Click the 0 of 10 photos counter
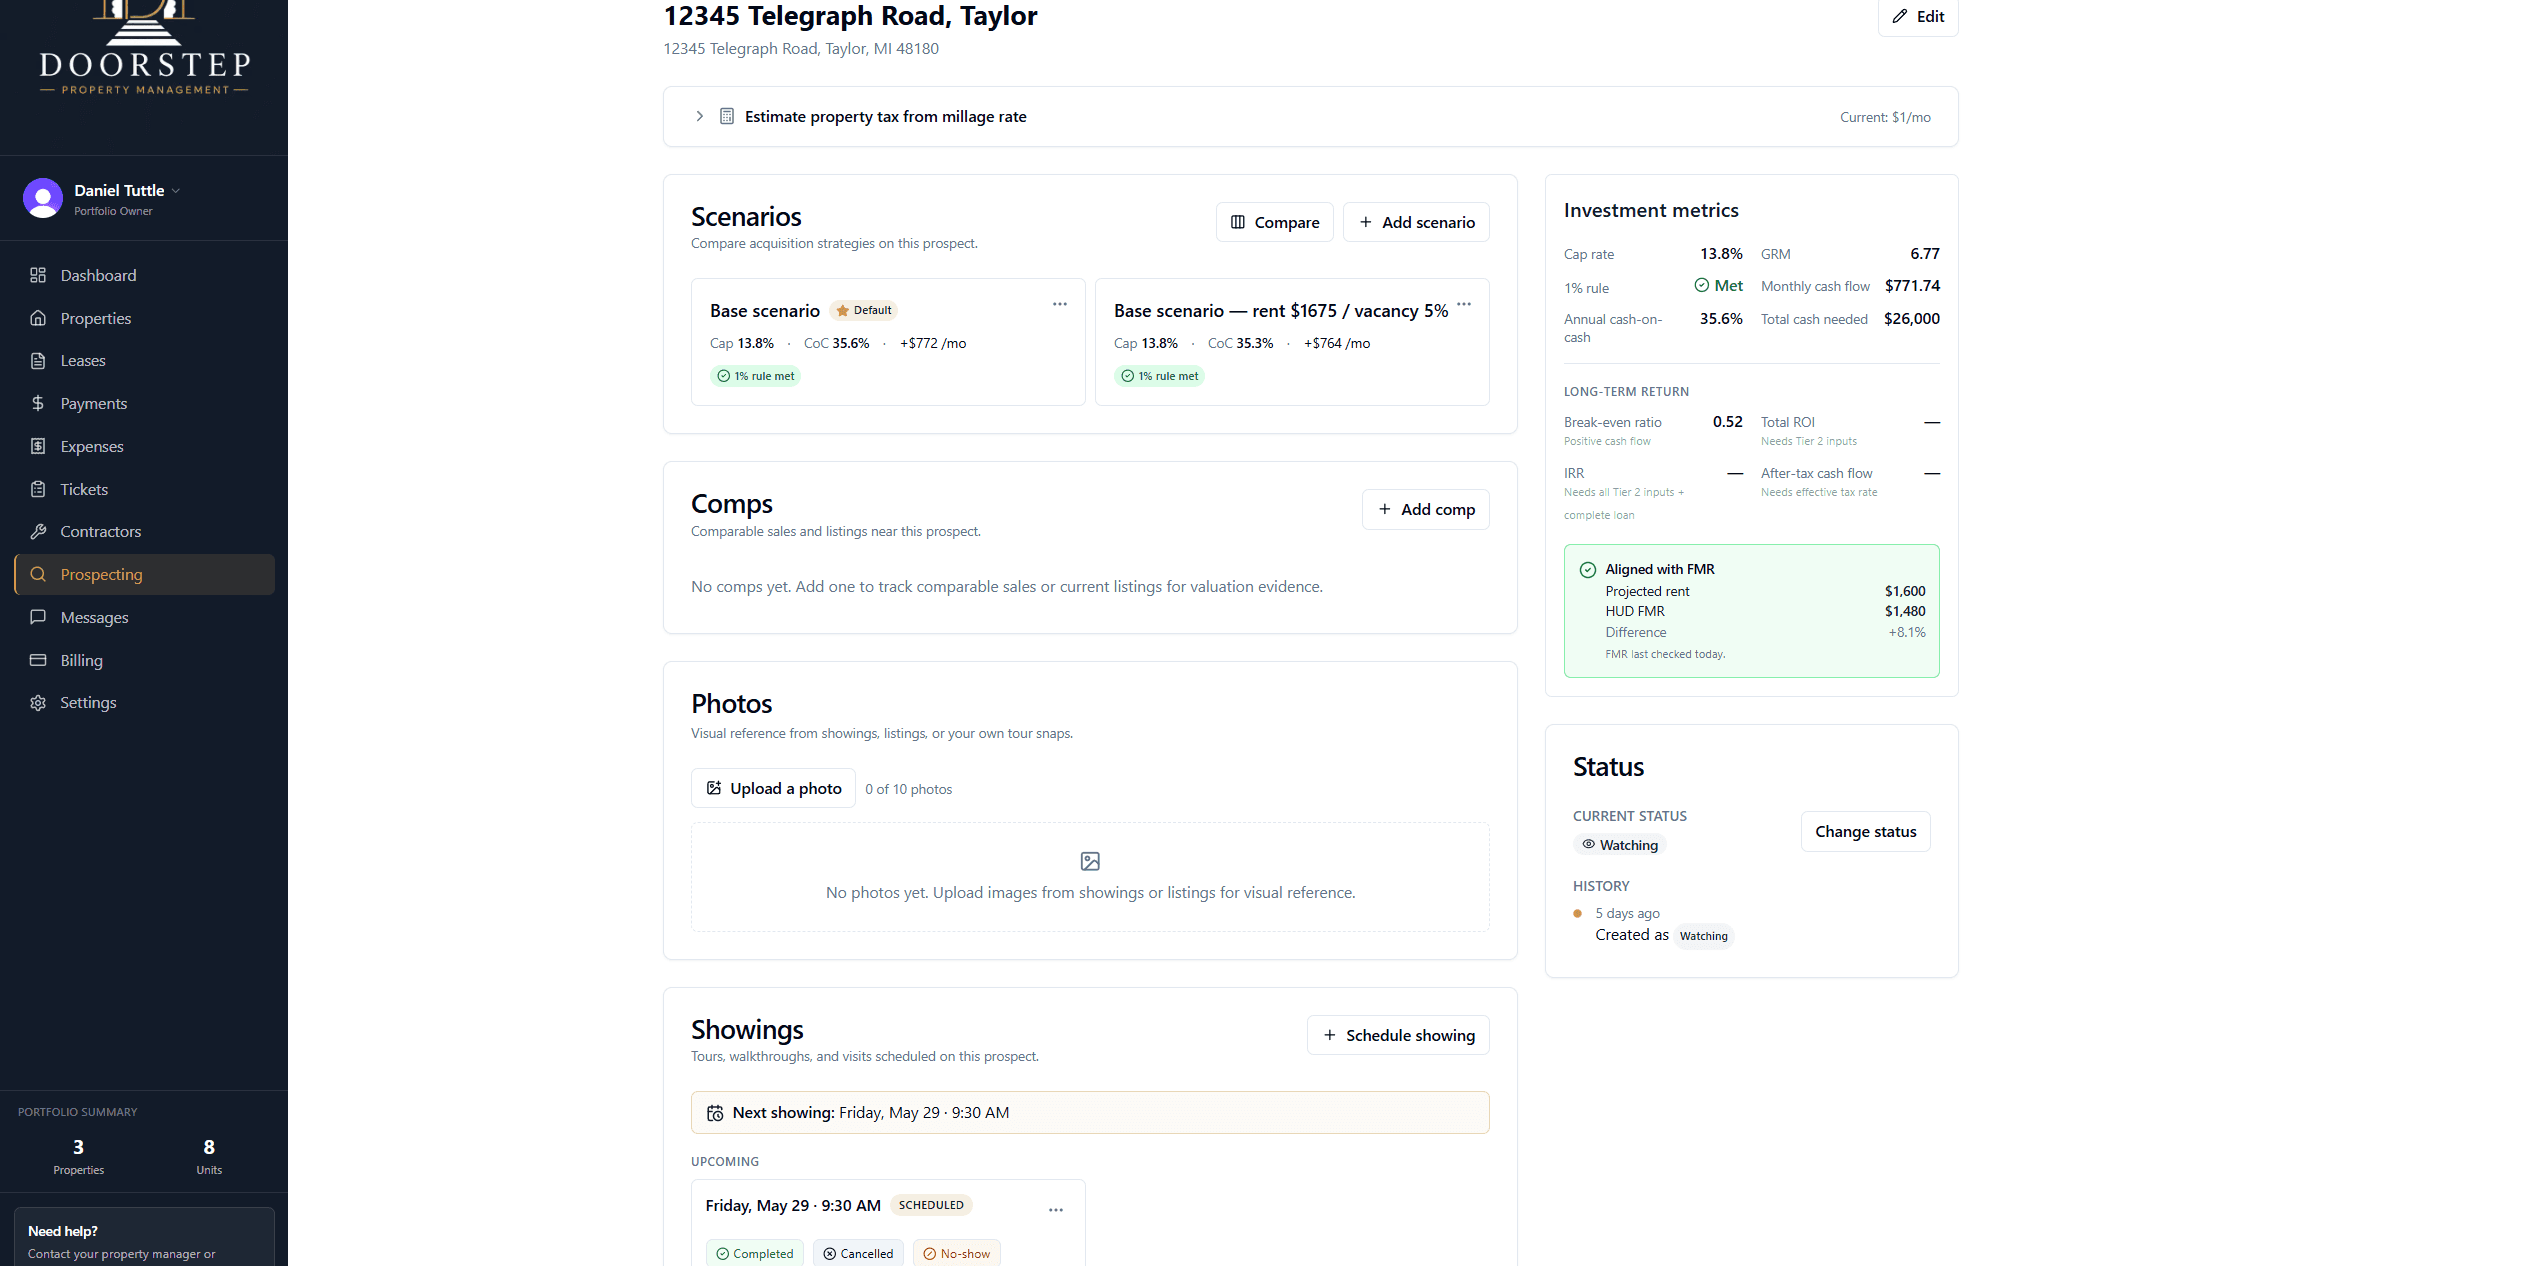 click(x=909, y=789)
